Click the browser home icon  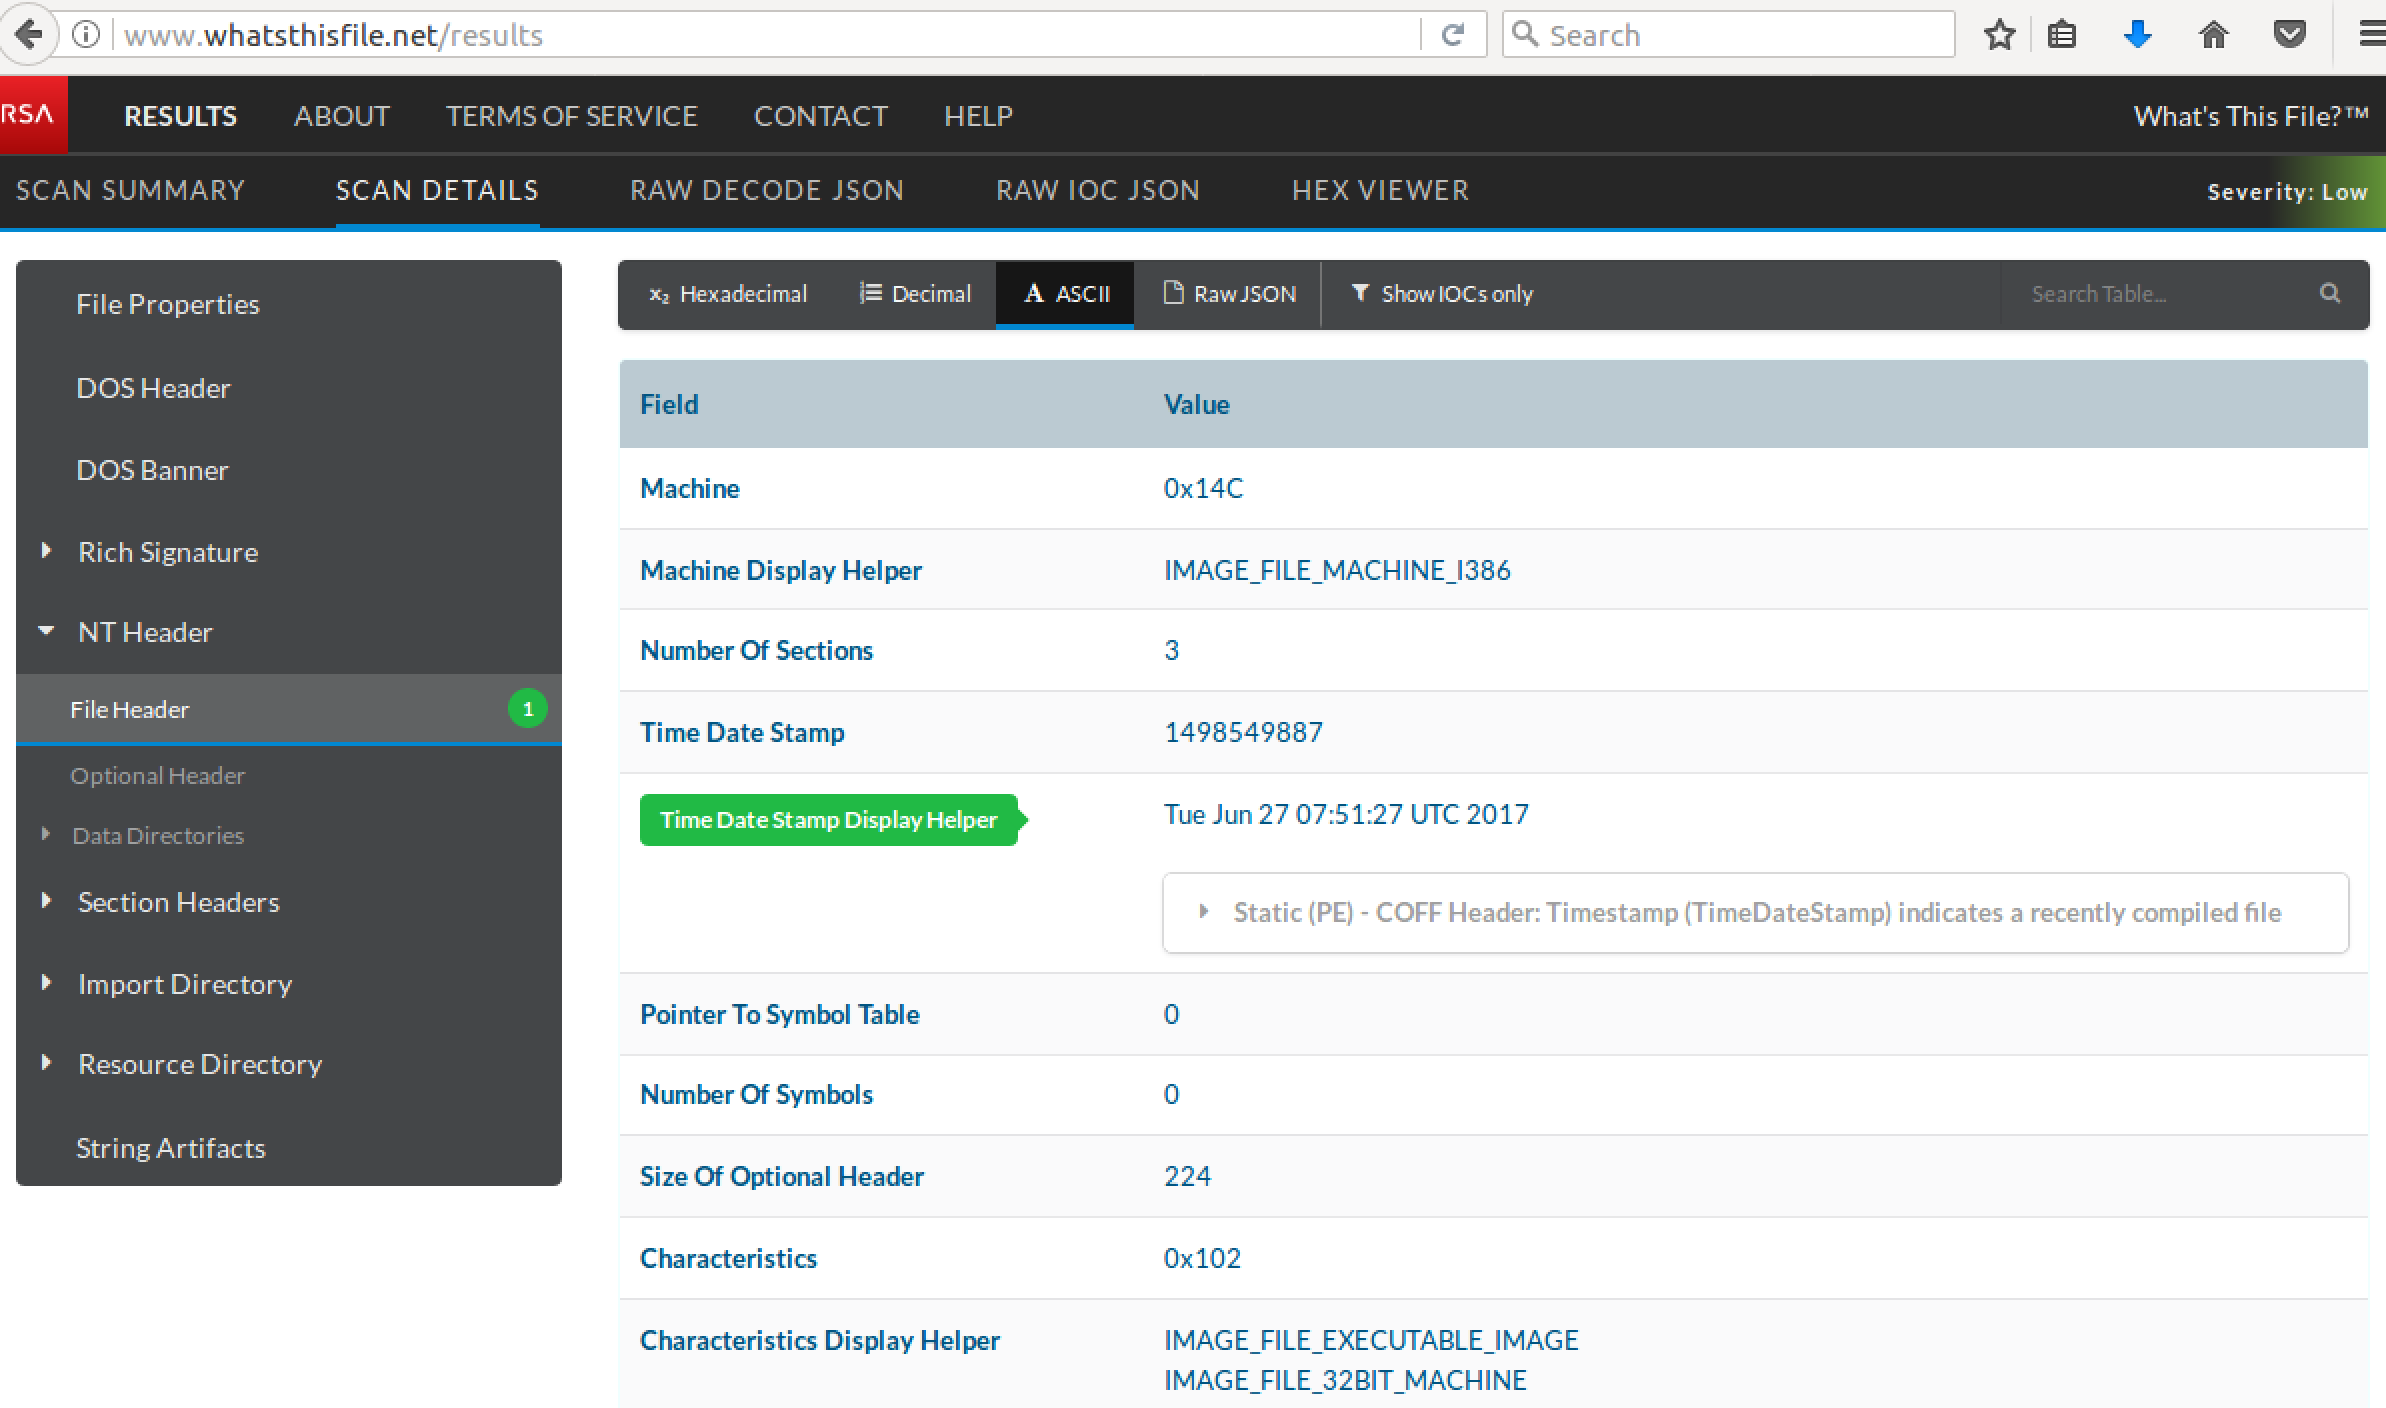pos(2213,35)
